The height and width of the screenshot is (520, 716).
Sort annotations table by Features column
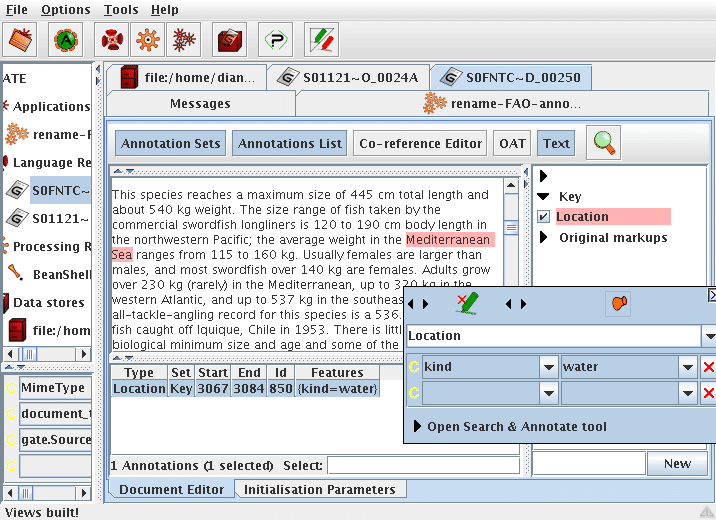pos(337,373)
